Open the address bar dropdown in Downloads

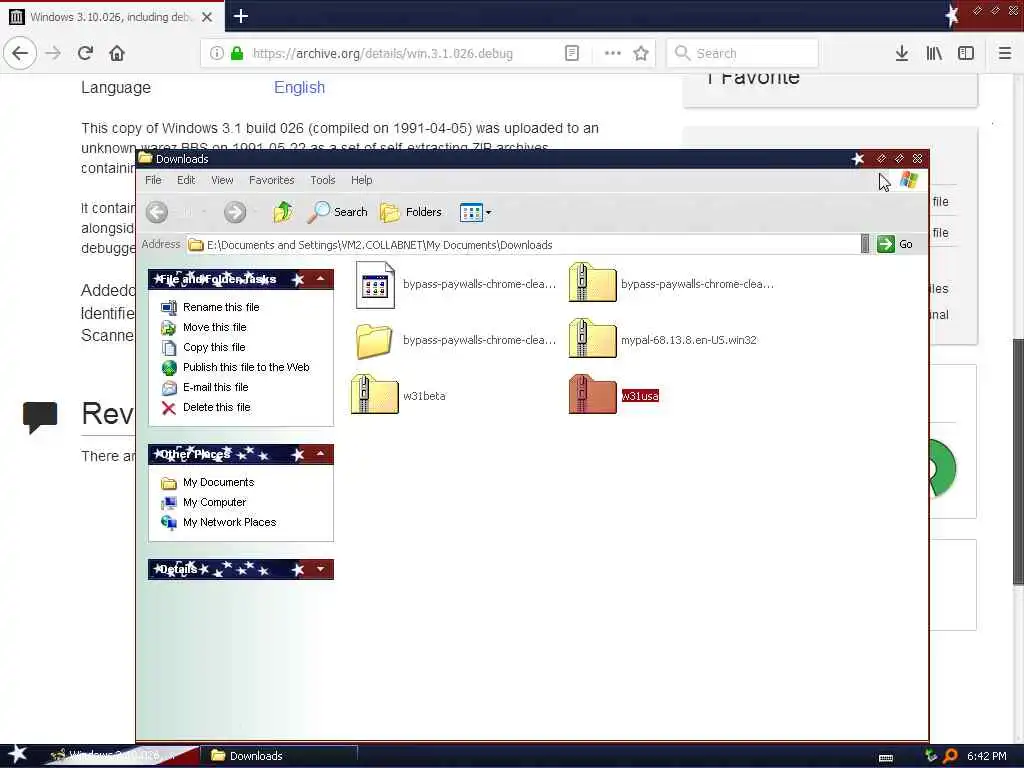coord(865,244)
